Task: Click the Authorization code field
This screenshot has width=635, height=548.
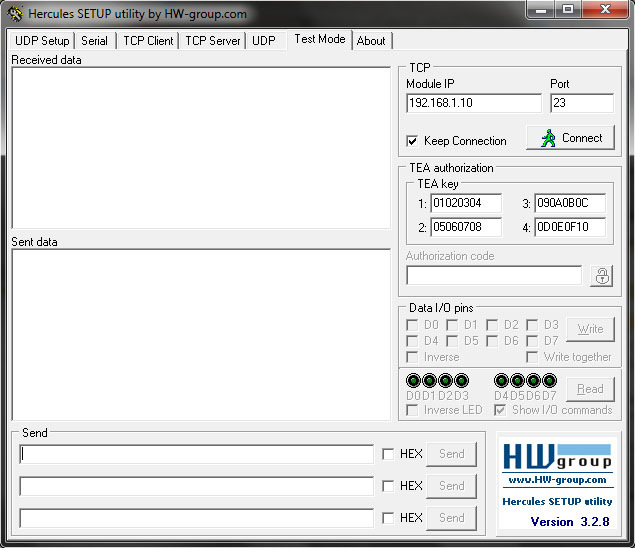Action: coord(494,275)
